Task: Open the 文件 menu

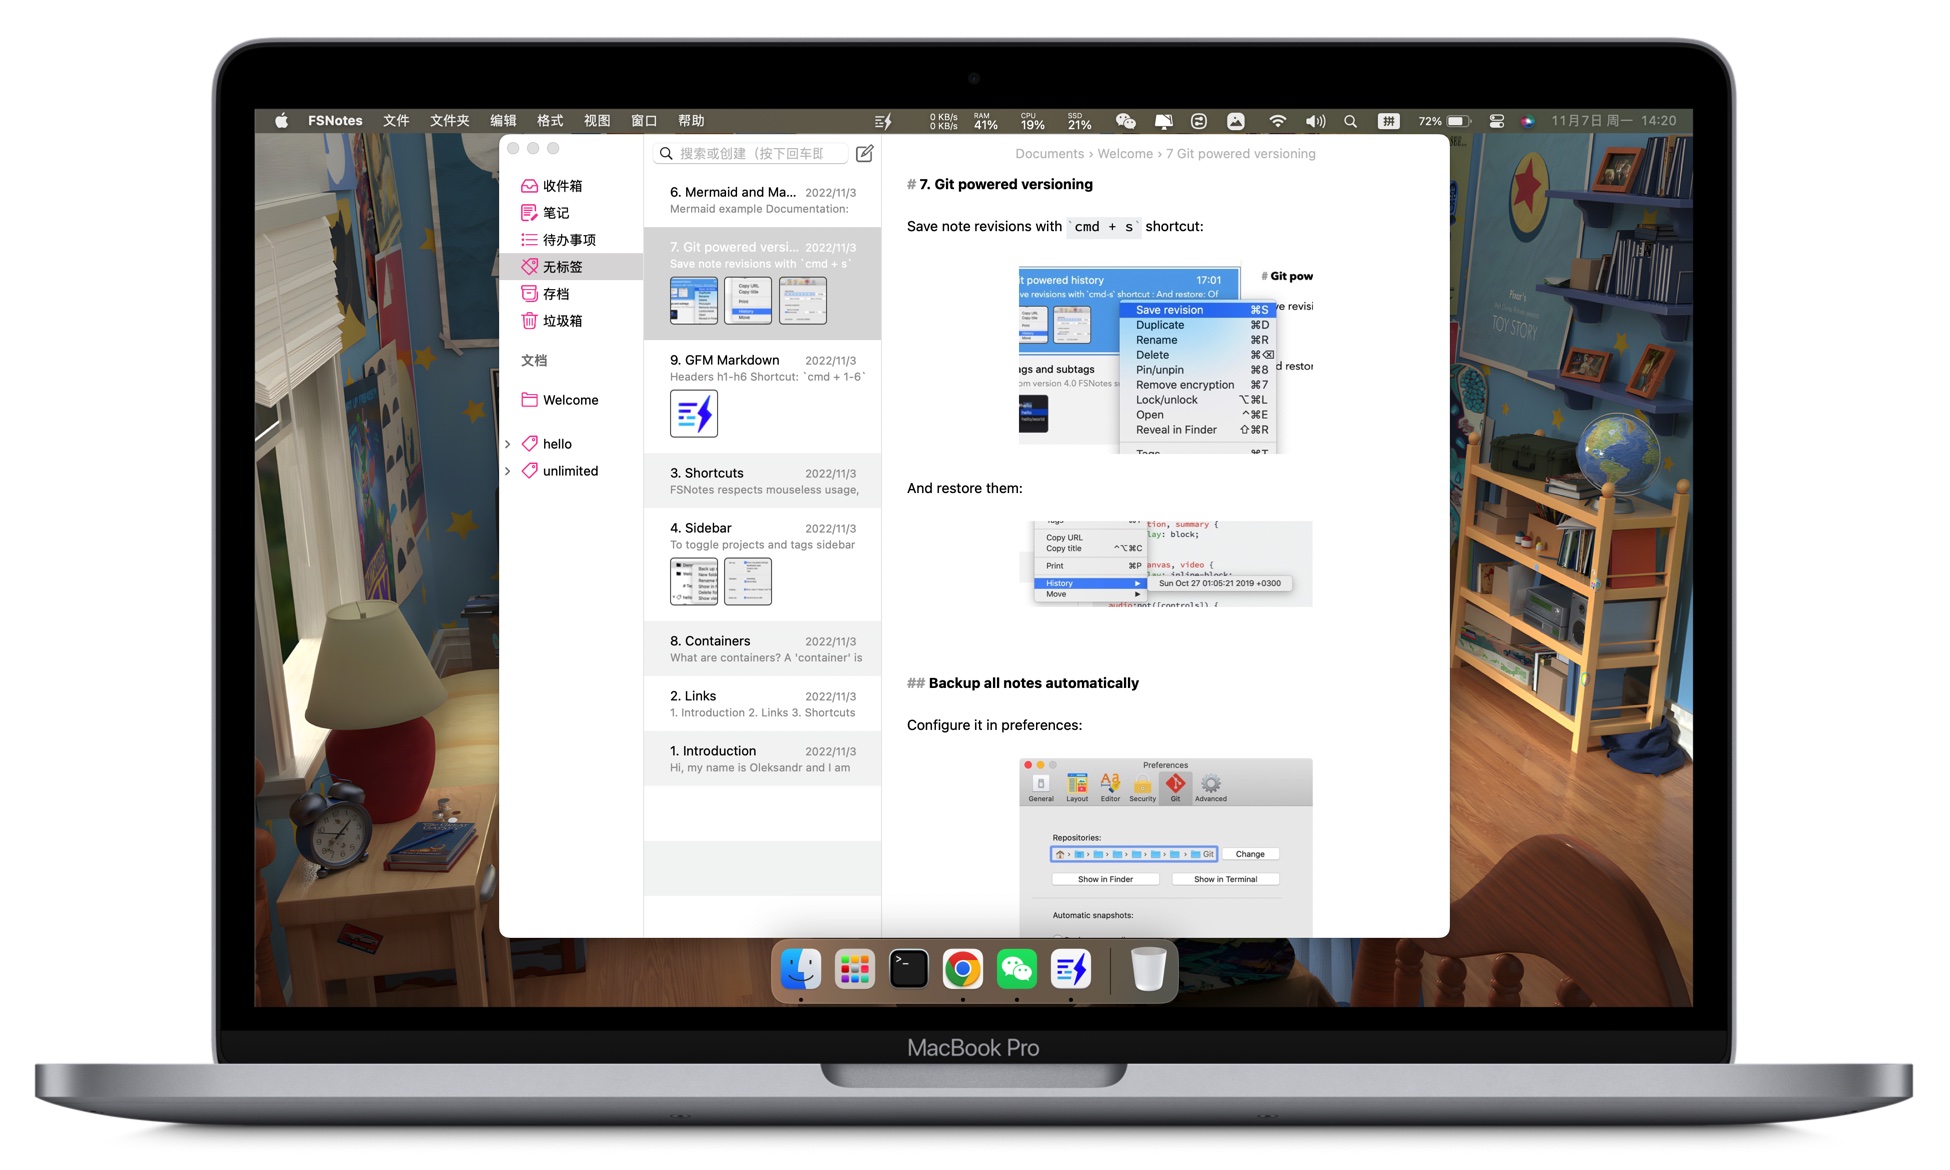Action: pyautogui.click(x=396, y=121)
